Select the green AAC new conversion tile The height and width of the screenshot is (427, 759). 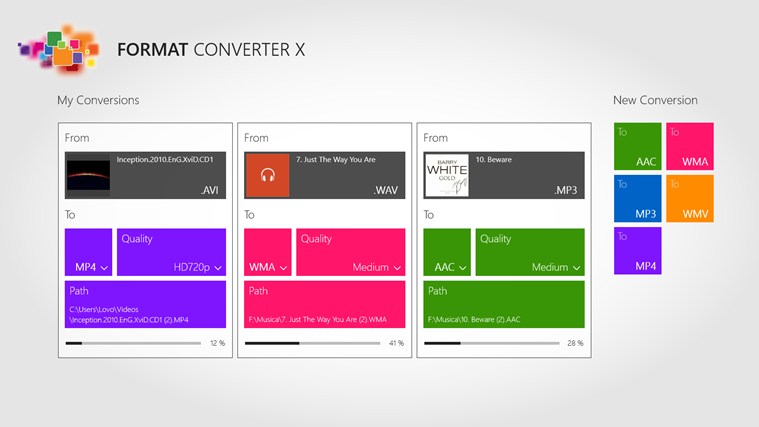click(x=637, y=146)
